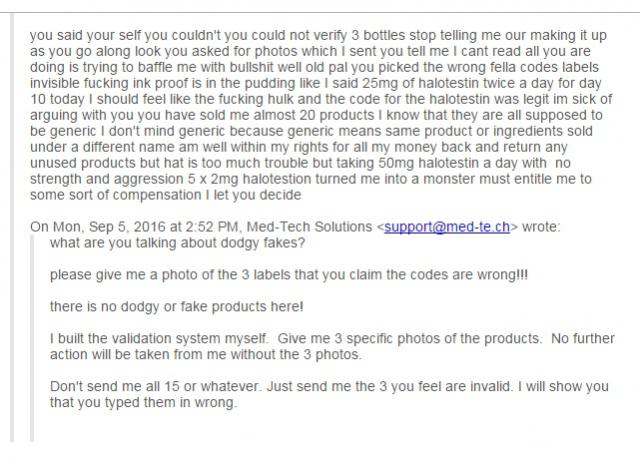
Task: Click the text 'that you typed them in wrong.'
Action: [x=143, y=403]
